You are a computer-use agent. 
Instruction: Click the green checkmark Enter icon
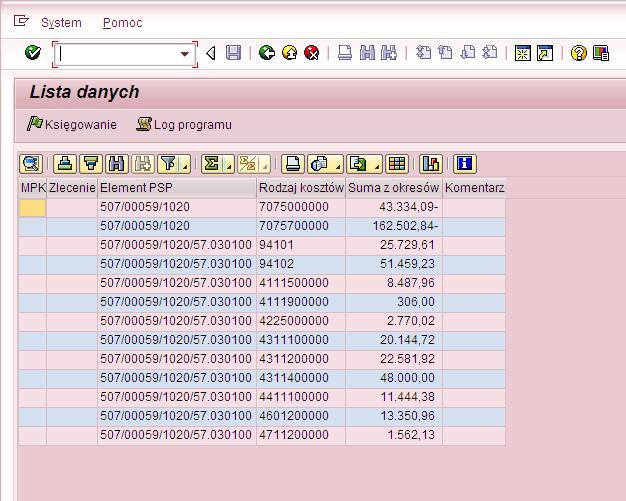point(33,53)
